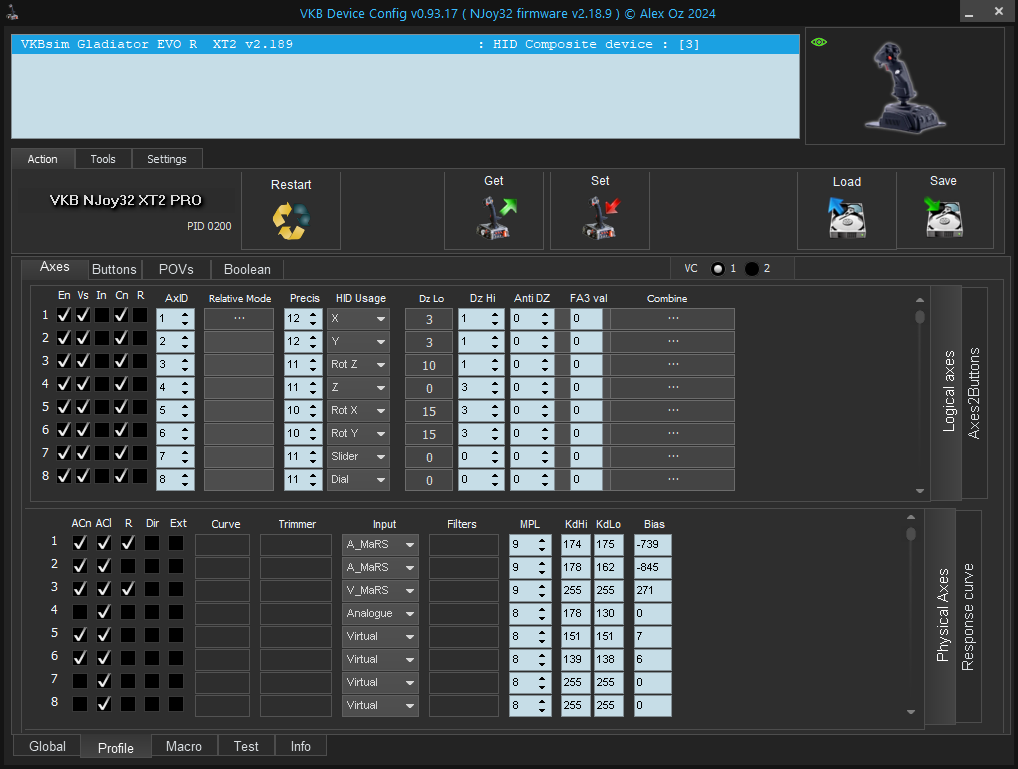1018x769 pixels.
Task: Open HID Usage dropdown showing X
Action: [358, 319]
